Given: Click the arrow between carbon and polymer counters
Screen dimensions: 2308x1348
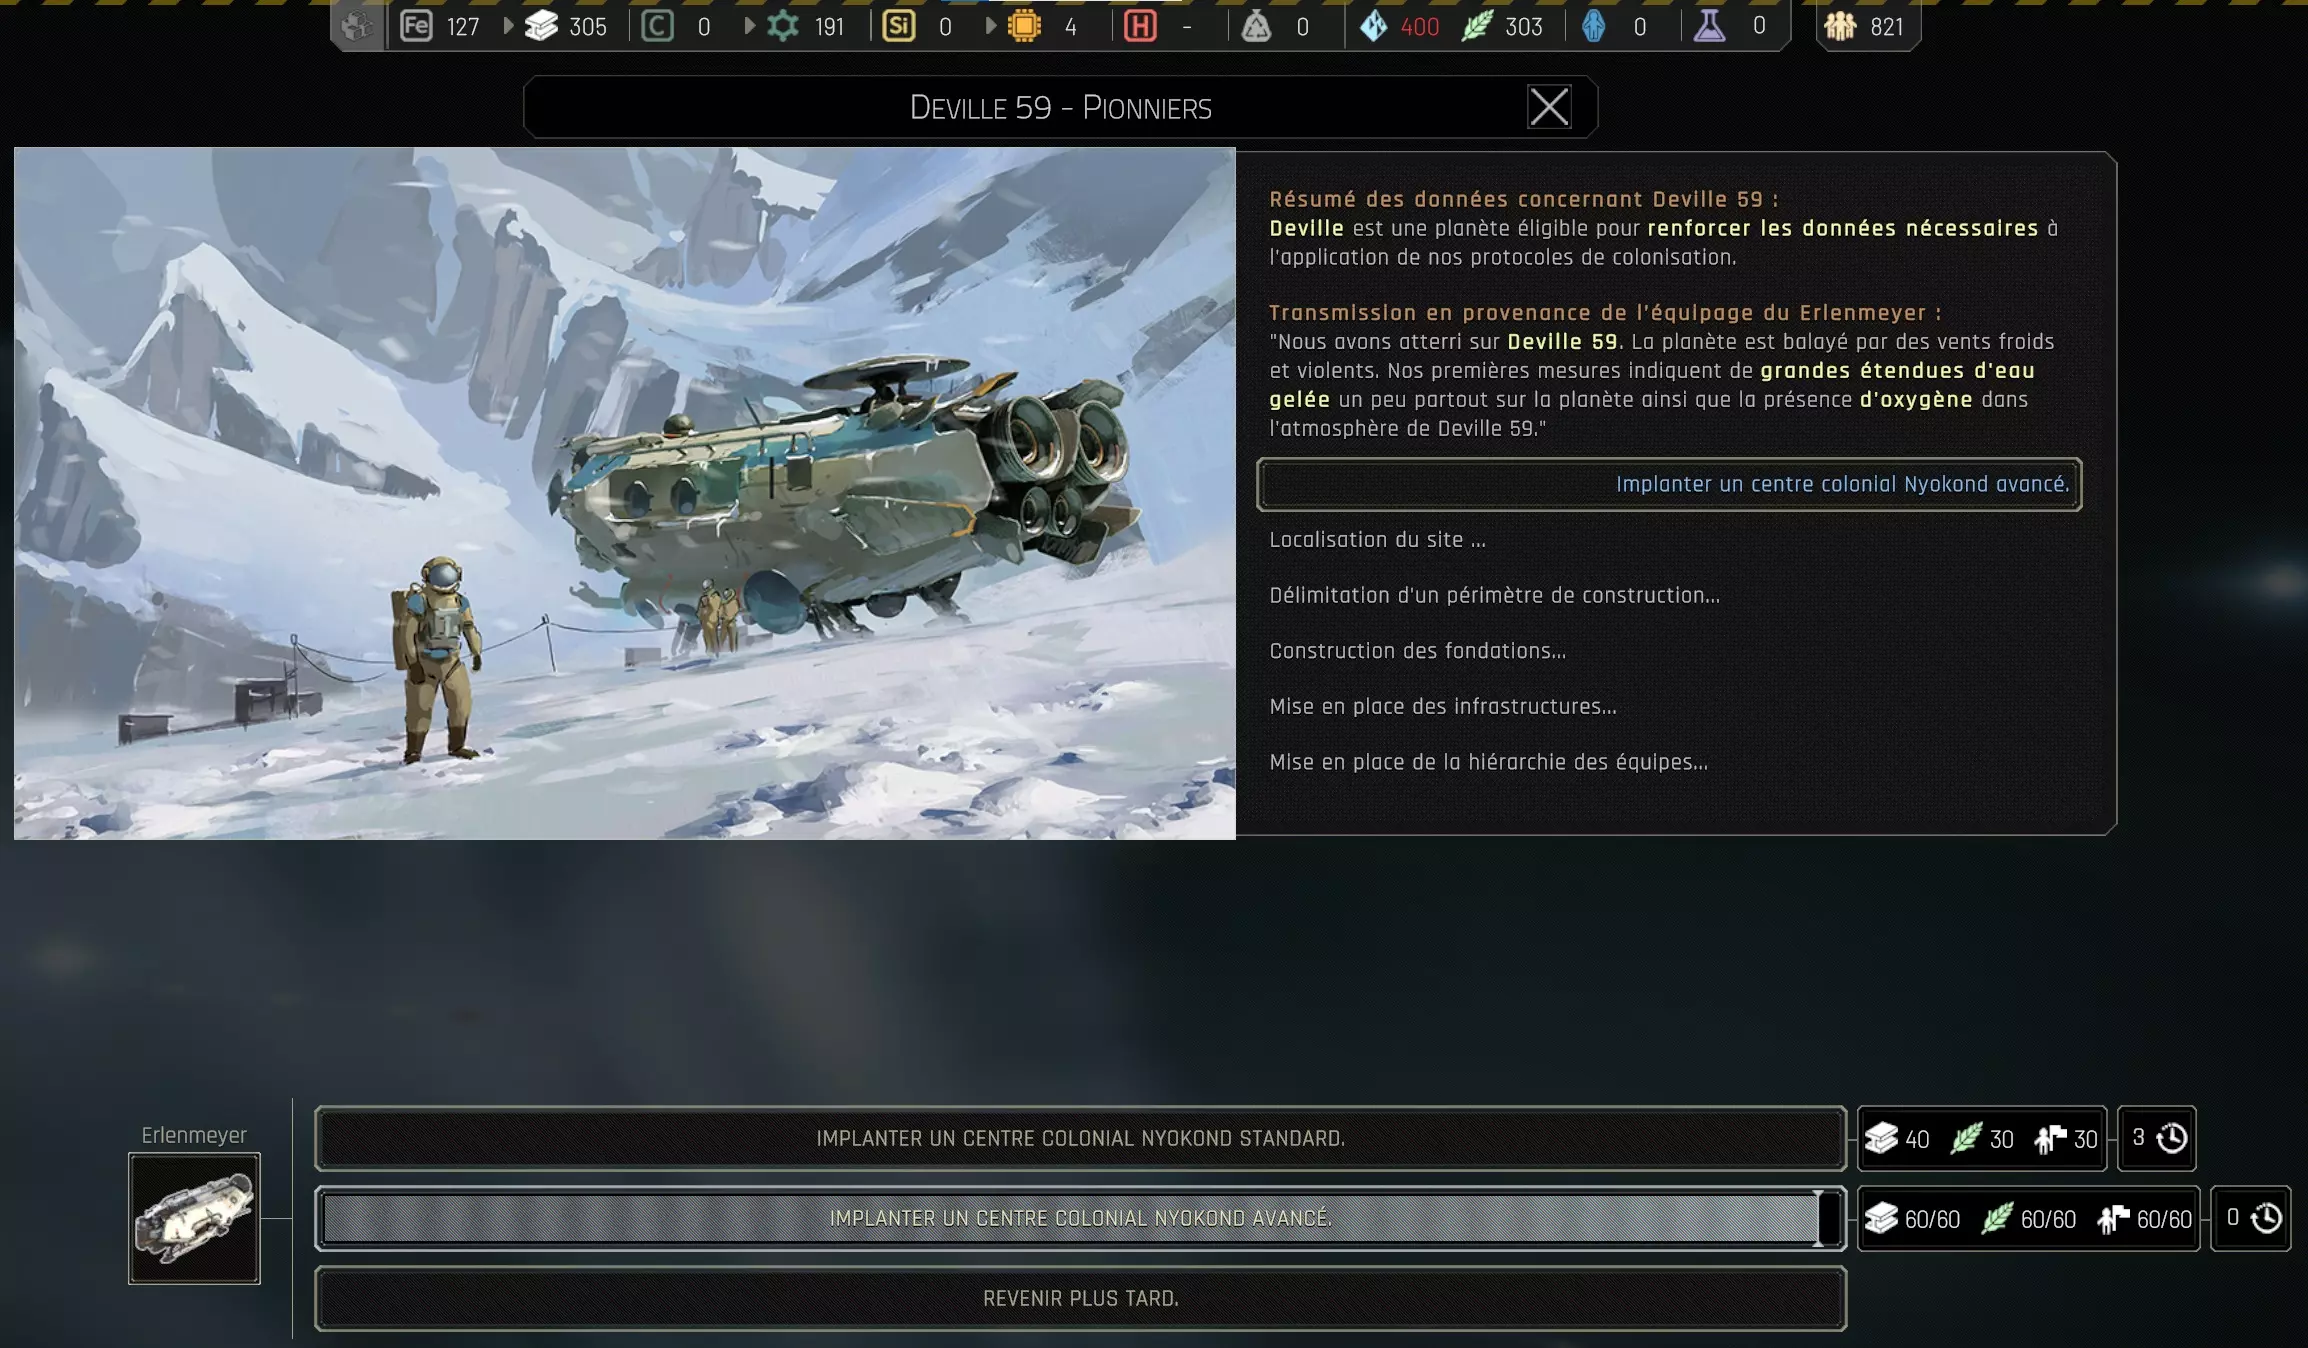Looking at the screenshot, I should [x=749, y=26].
